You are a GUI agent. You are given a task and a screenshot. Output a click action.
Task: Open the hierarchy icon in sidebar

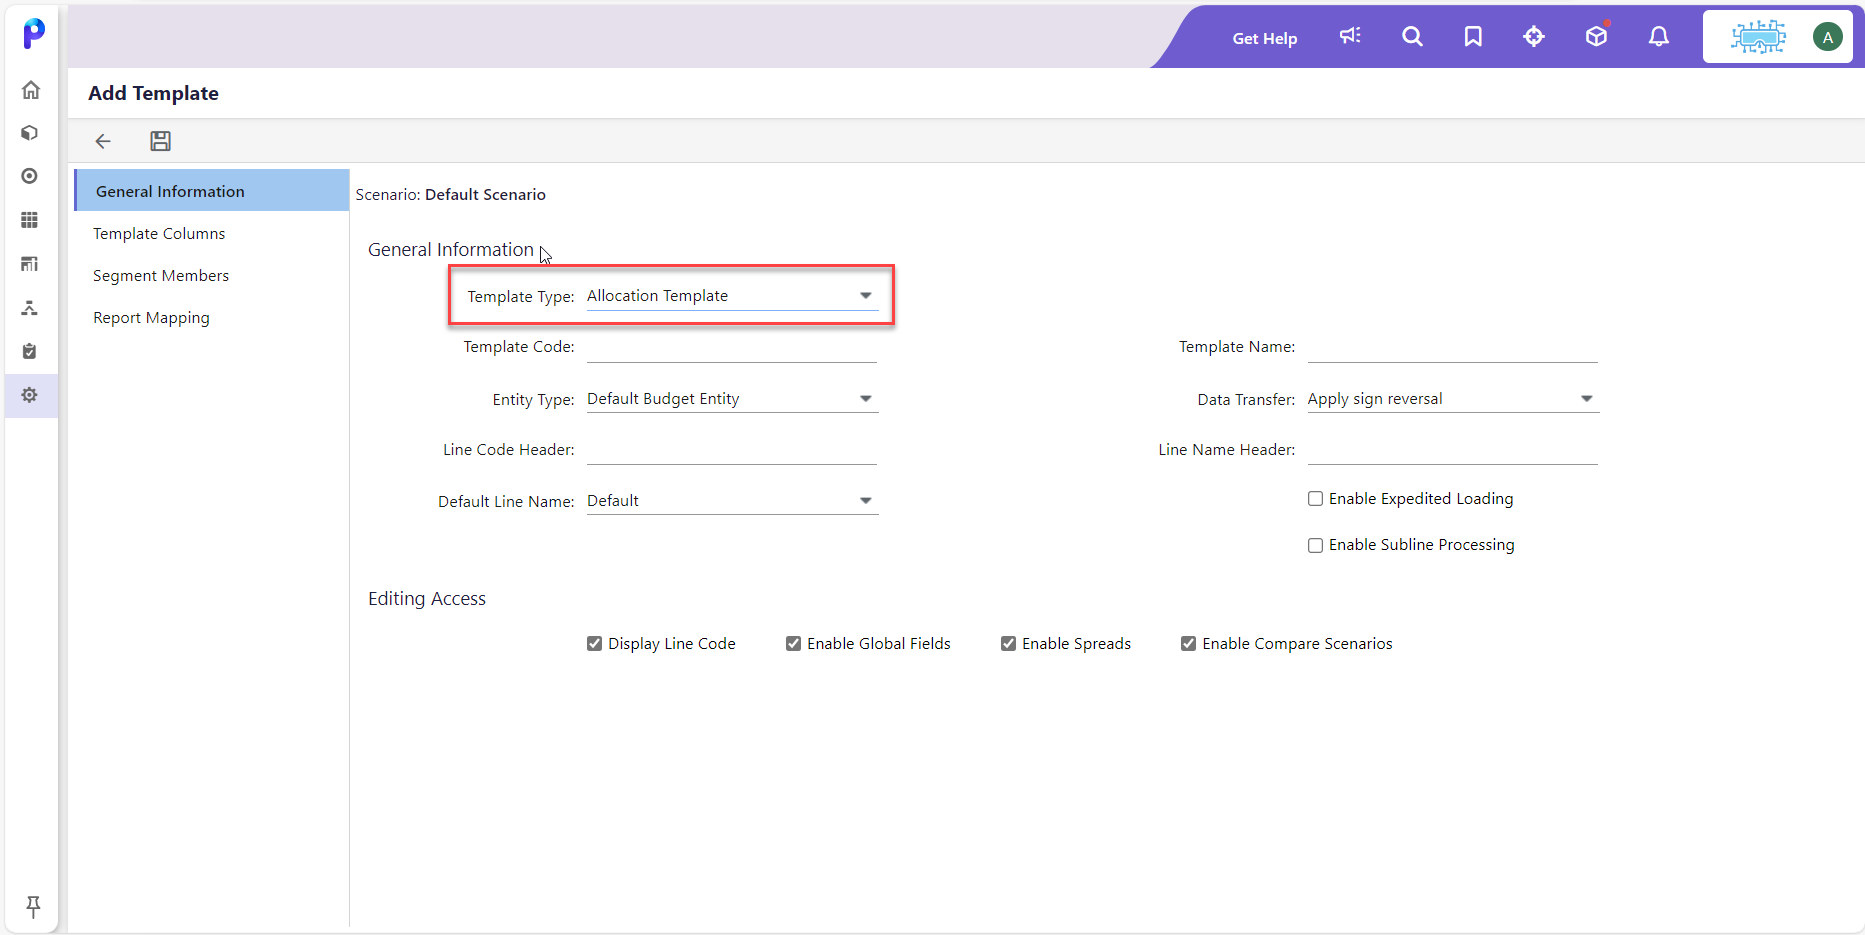pos(30,308)
